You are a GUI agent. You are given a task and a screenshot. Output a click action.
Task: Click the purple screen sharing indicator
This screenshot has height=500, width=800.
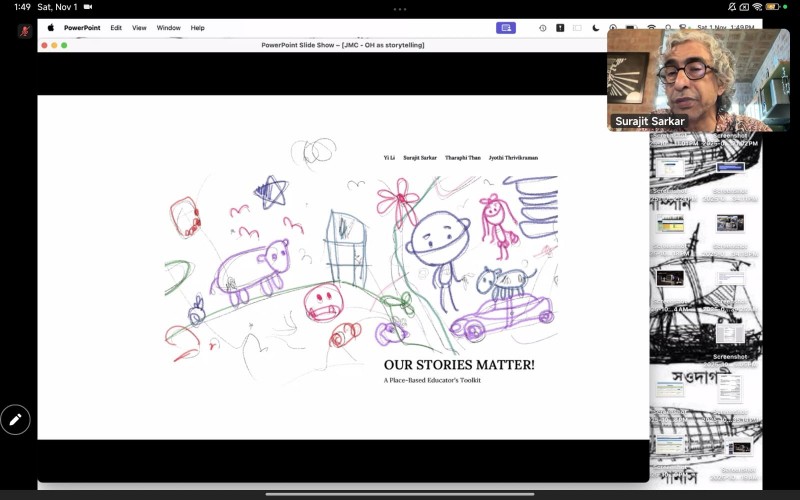coord(506,28)
